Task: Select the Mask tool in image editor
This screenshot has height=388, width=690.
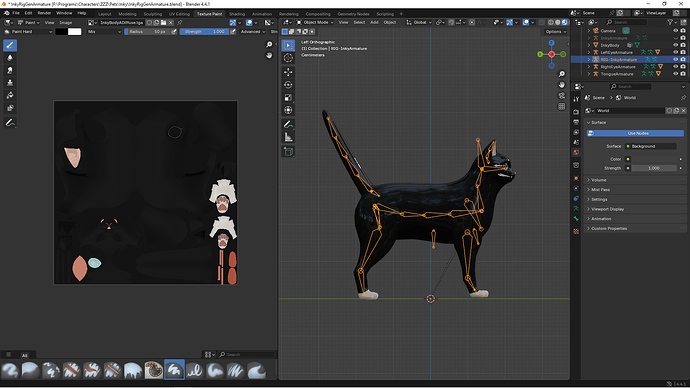Action: point(10,108)
